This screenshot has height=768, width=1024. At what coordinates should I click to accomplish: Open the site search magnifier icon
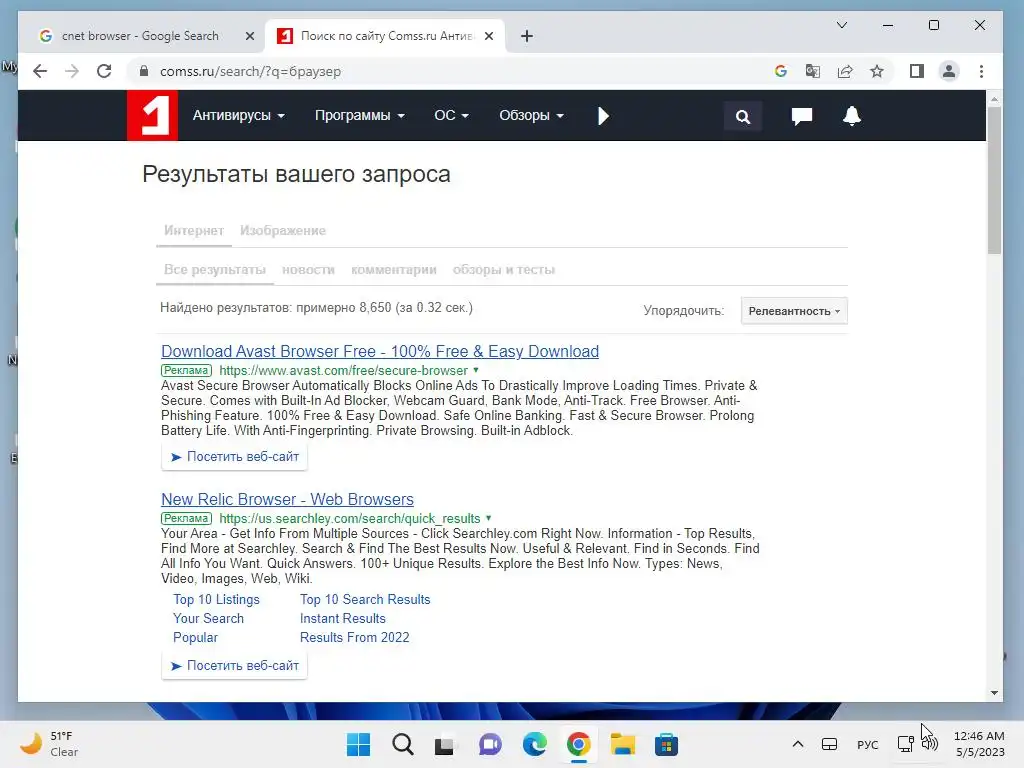coord(743,117)
